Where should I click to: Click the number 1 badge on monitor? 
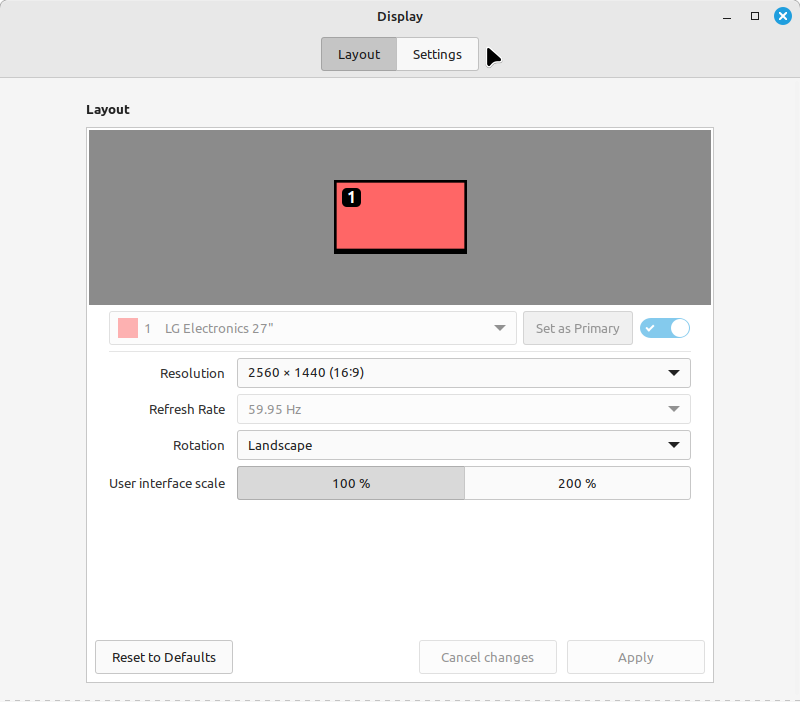pos(352,197)
